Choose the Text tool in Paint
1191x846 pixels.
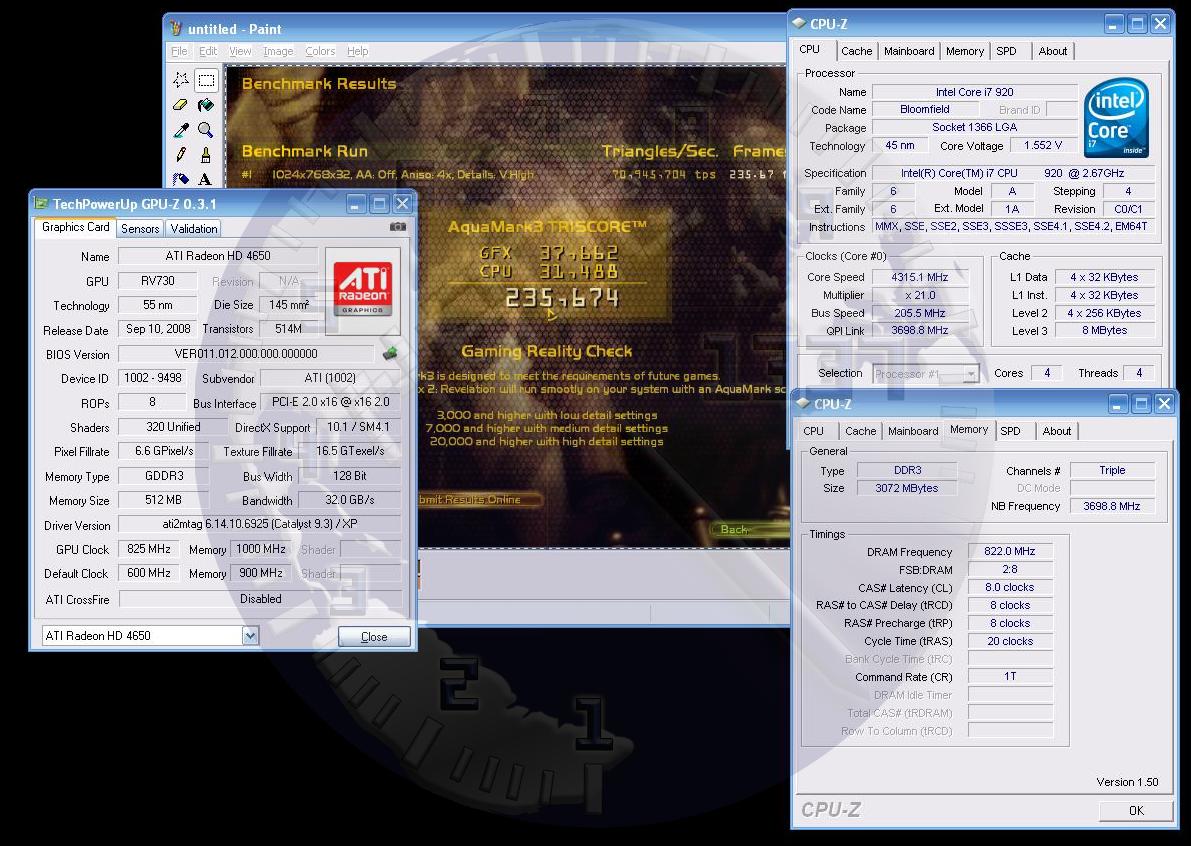tap(206, 179)
